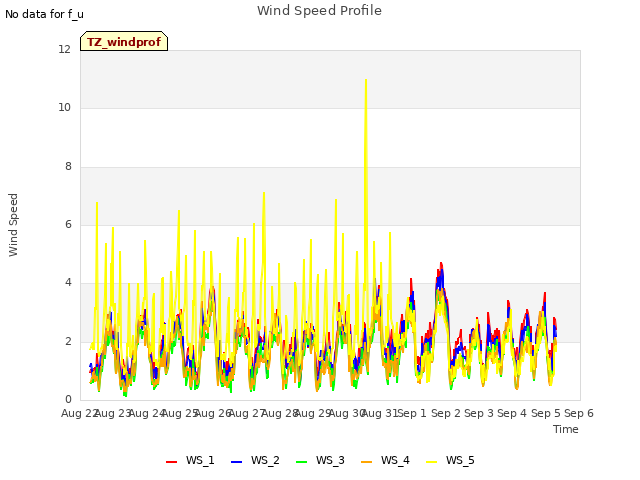The width and height of the screenshot is (640, 480).
Task: Click the TZ_windprof label box
Action: [124, 41]
